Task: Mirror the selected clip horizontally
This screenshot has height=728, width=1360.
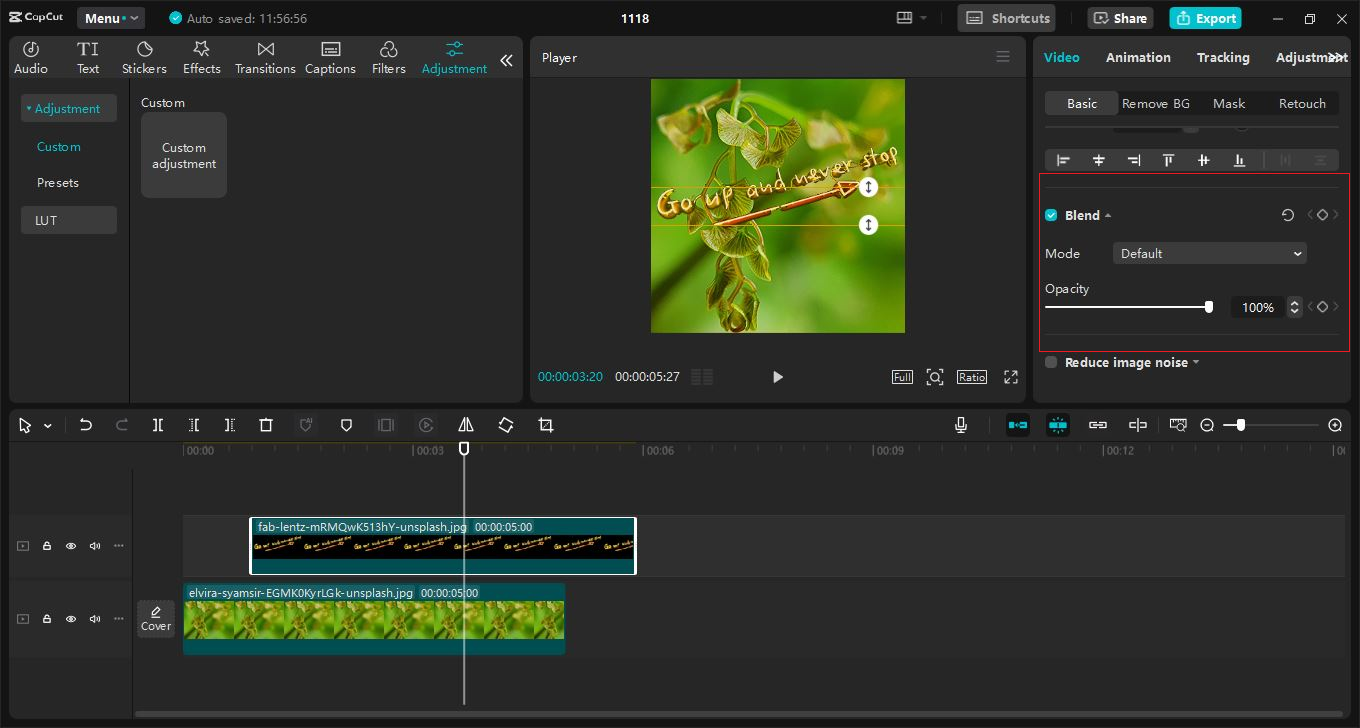Action: tap(466, 425)
